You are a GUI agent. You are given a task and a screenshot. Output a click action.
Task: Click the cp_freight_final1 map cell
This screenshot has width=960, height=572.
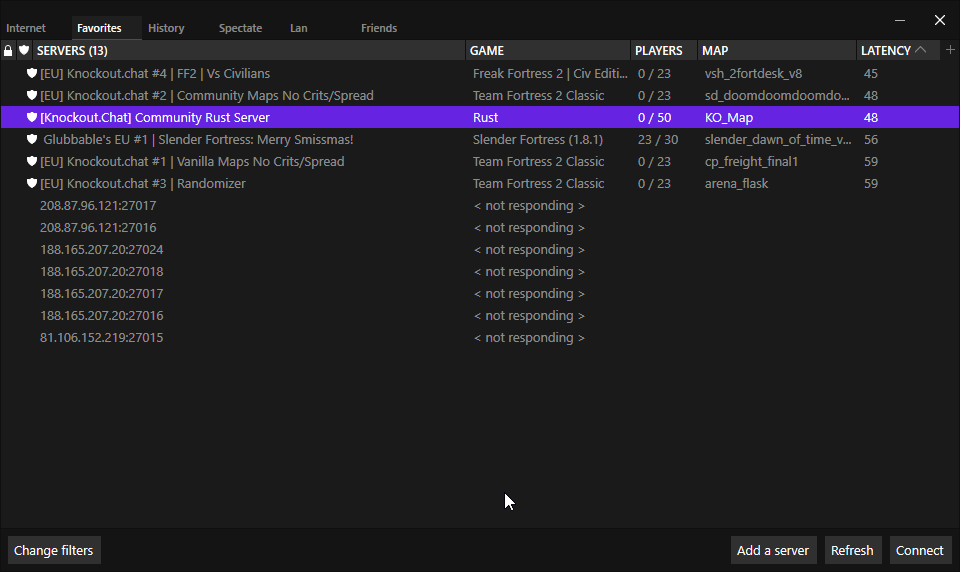tap(751, 162)
